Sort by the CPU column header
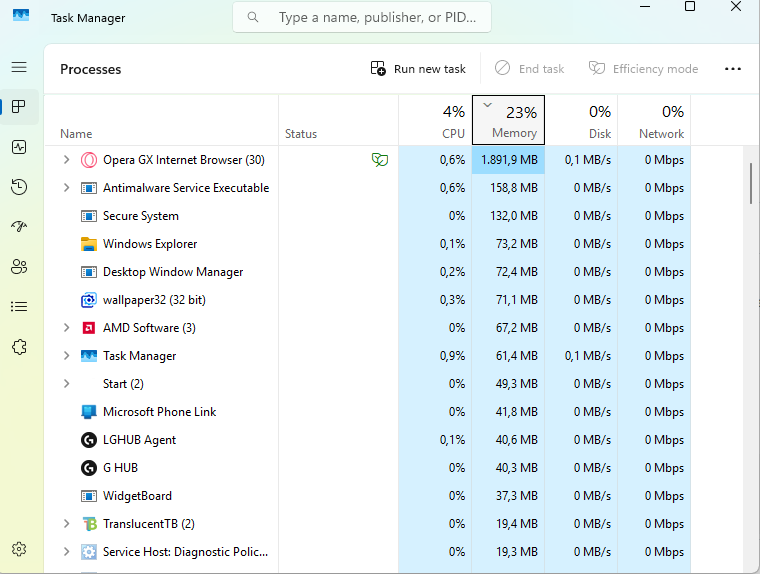 tap(435, 120)
